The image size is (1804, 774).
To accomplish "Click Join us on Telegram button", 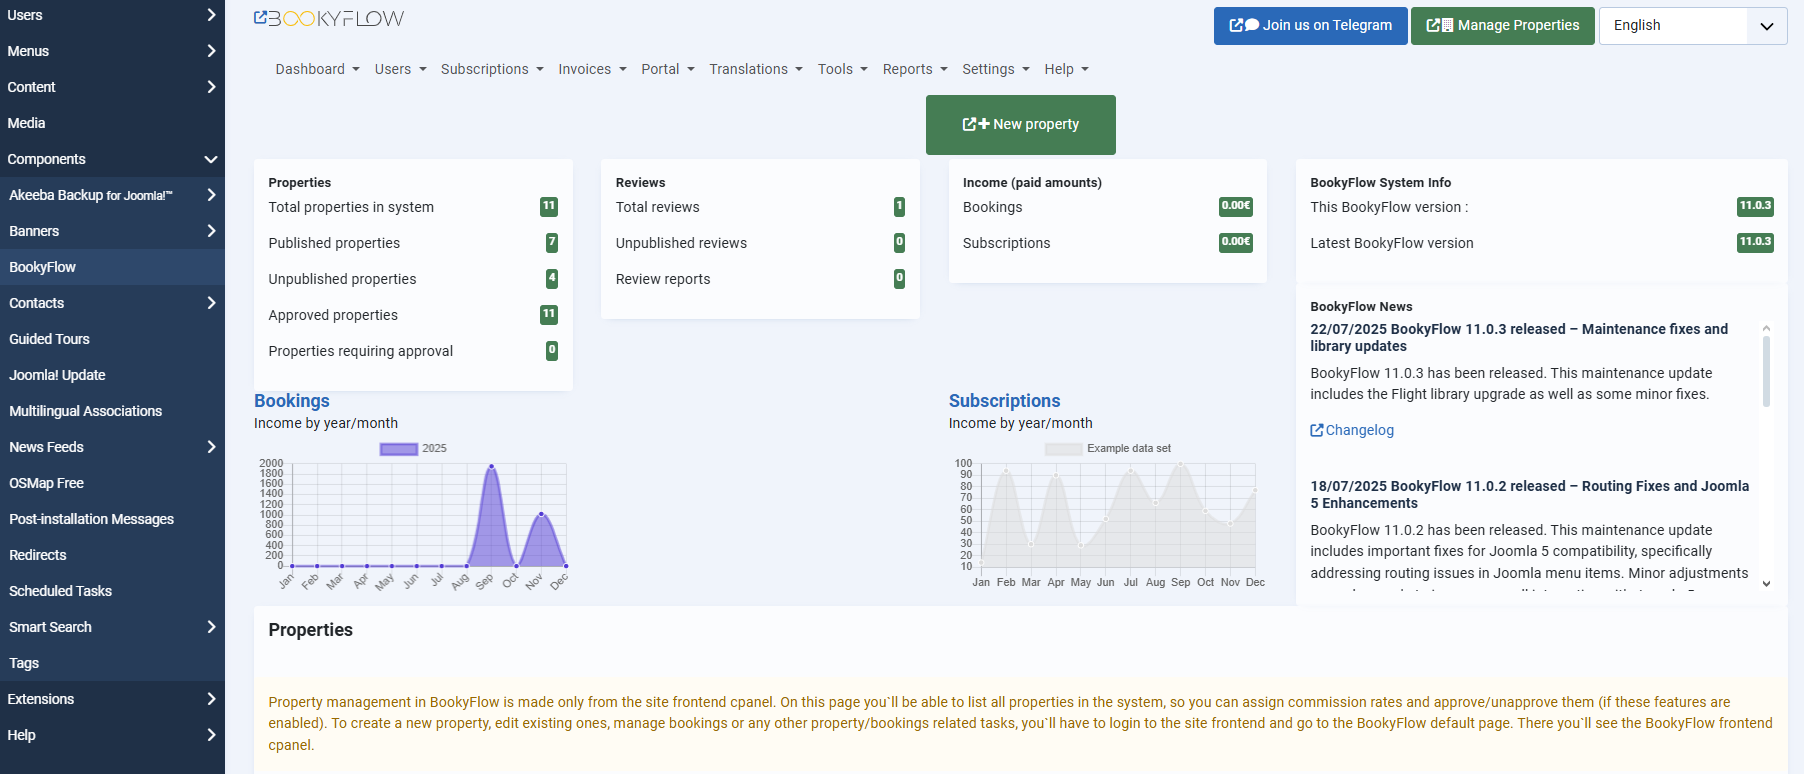I will coord(1310,26).
